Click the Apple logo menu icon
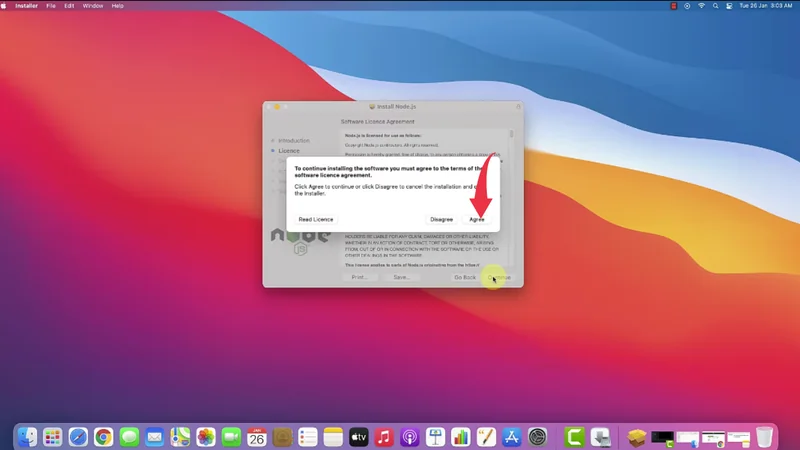This screenshot has width=800, height=450. click(7, 6)
